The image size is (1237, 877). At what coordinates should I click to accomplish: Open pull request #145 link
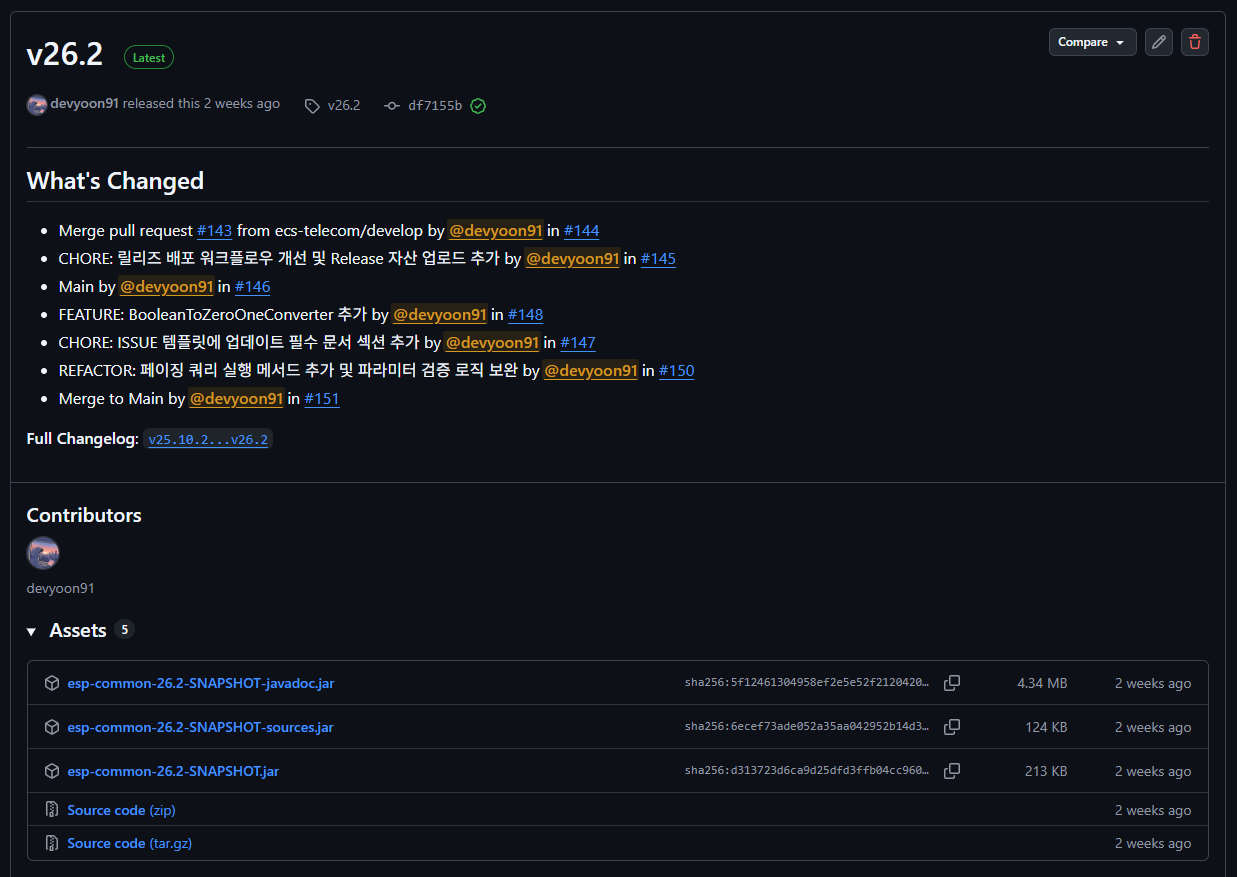tap(658, 259)
